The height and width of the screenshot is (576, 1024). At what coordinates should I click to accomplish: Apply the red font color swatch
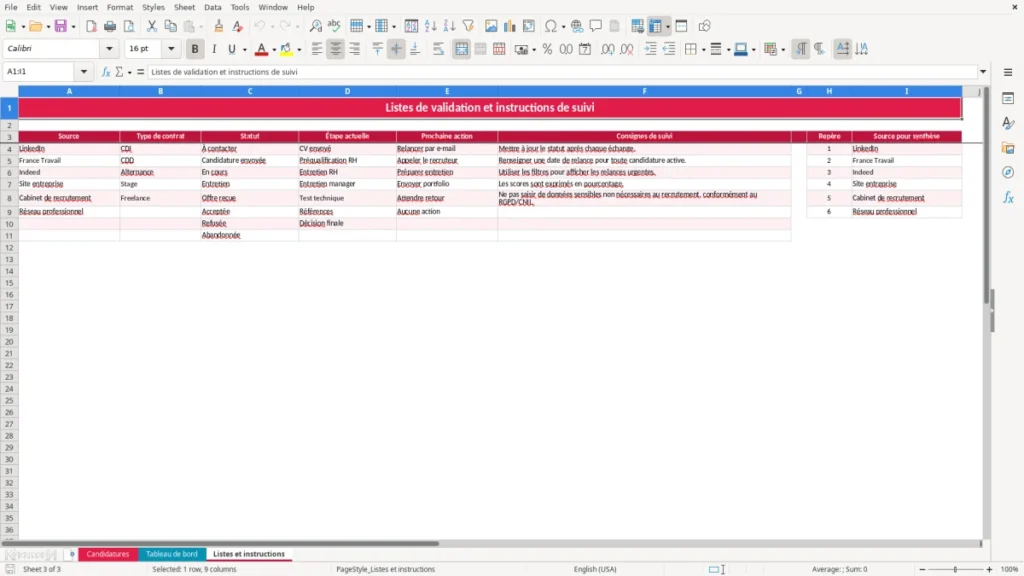coord(261,49)
